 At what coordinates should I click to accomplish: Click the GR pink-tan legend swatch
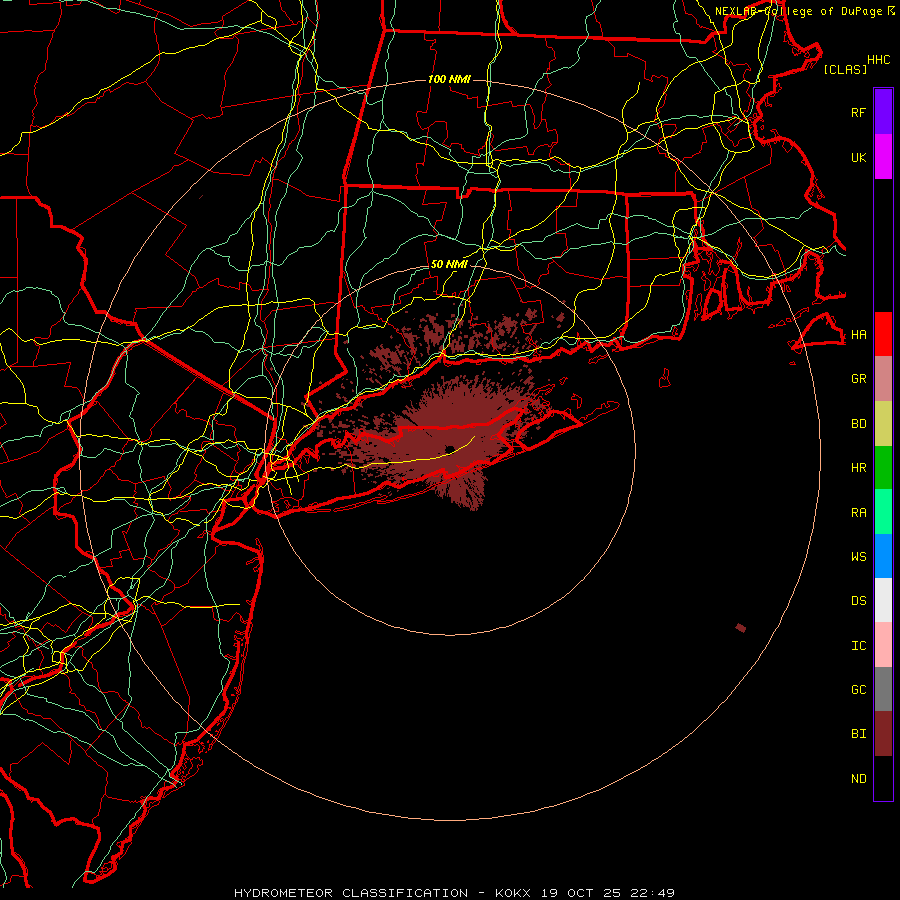tap(883, 379)
